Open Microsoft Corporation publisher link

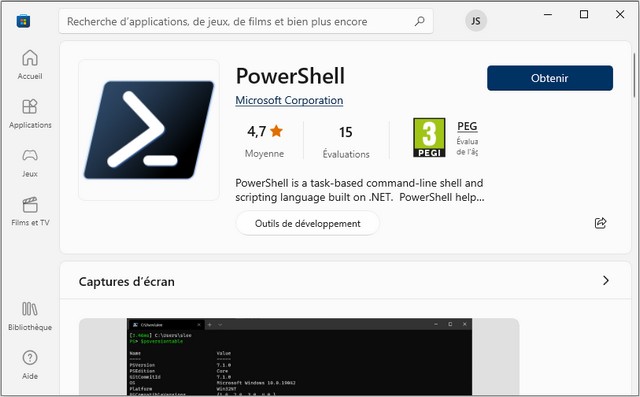[x=289, y=100]
